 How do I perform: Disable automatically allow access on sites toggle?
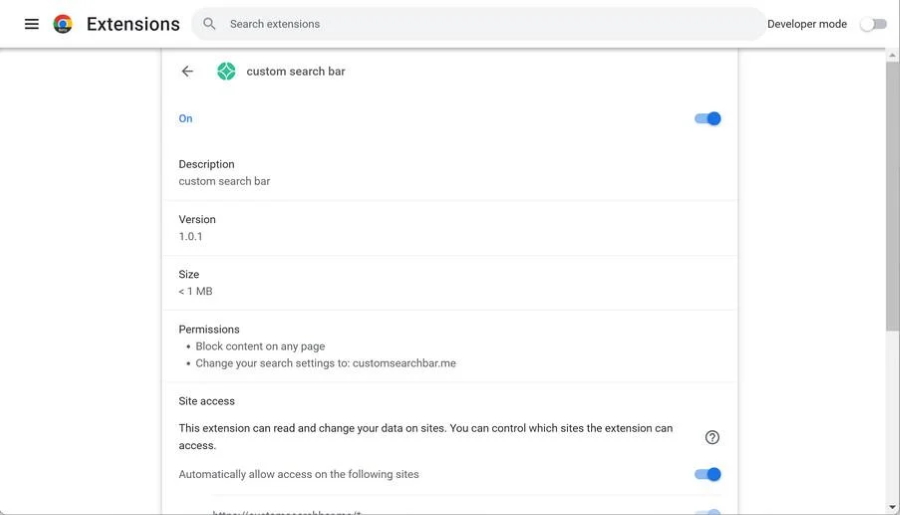707,475
